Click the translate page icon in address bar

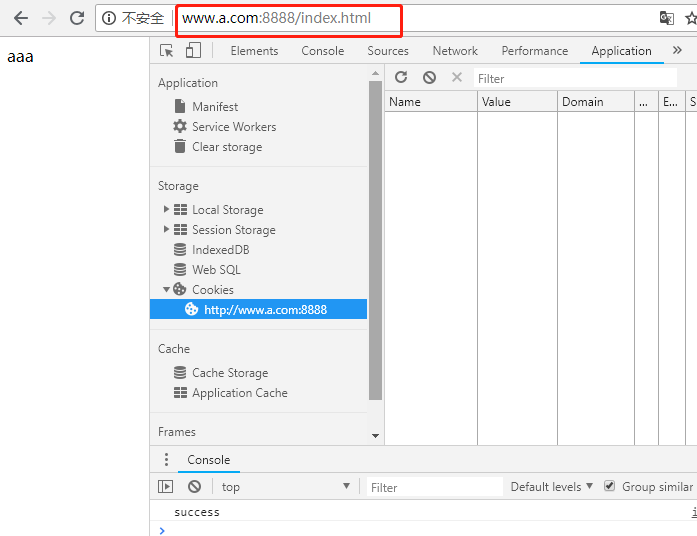(666, 18)
